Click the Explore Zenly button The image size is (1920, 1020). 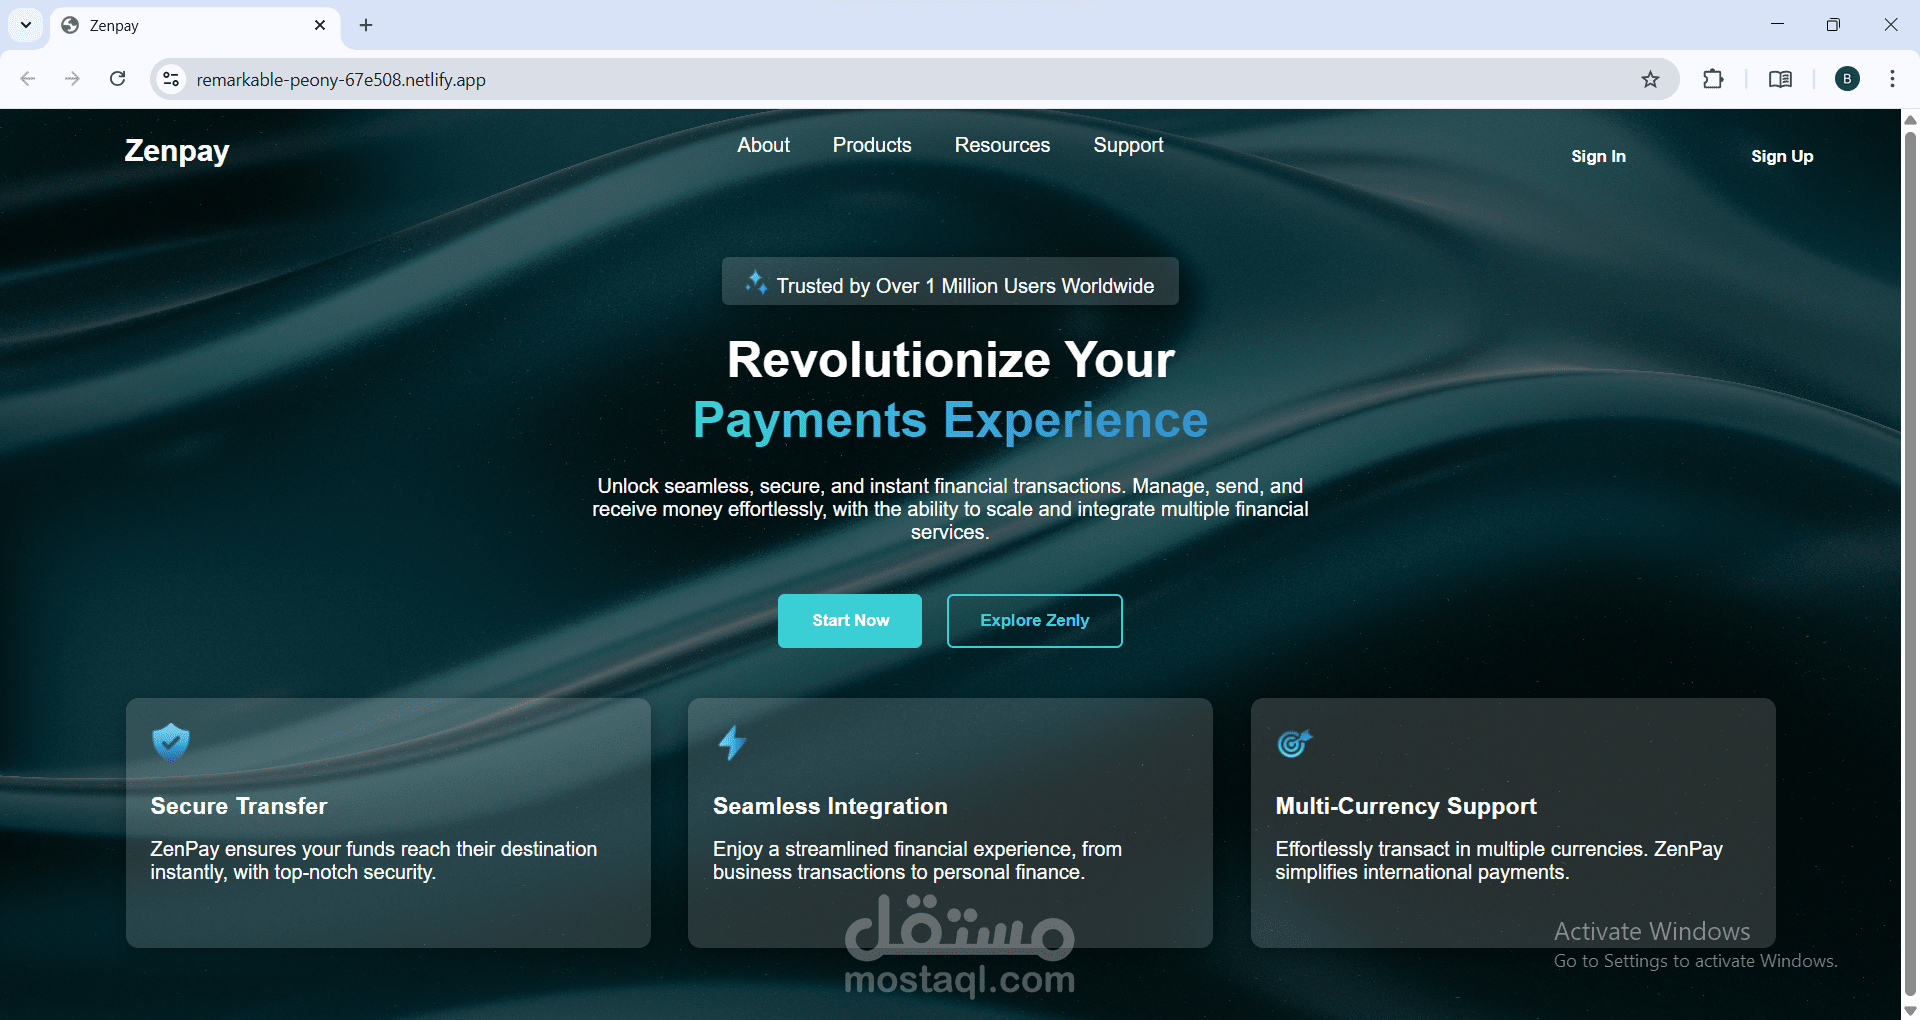(x=1035, y=621)
